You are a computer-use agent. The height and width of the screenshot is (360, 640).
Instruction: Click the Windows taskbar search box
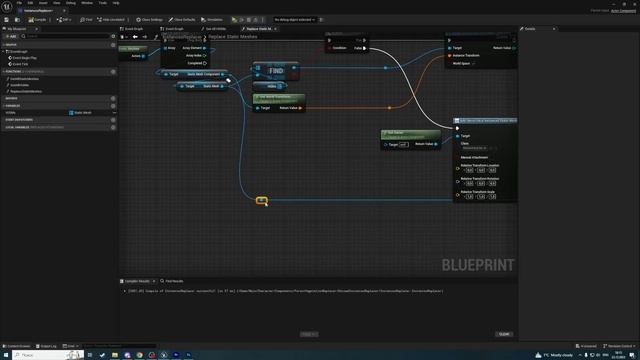[x=48, y=355]
